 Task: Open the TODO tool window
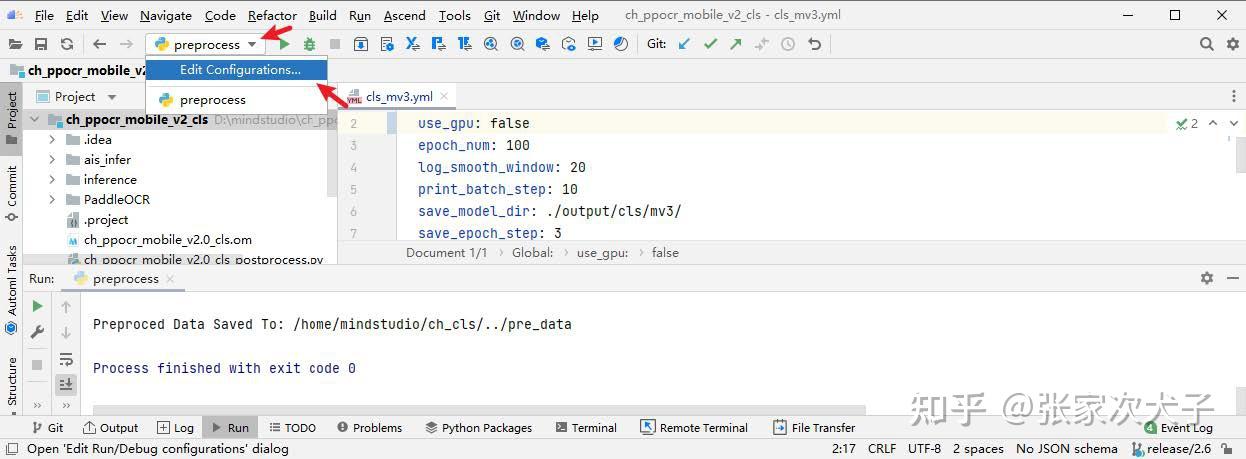pyautogui.click(x=293, y=428)
